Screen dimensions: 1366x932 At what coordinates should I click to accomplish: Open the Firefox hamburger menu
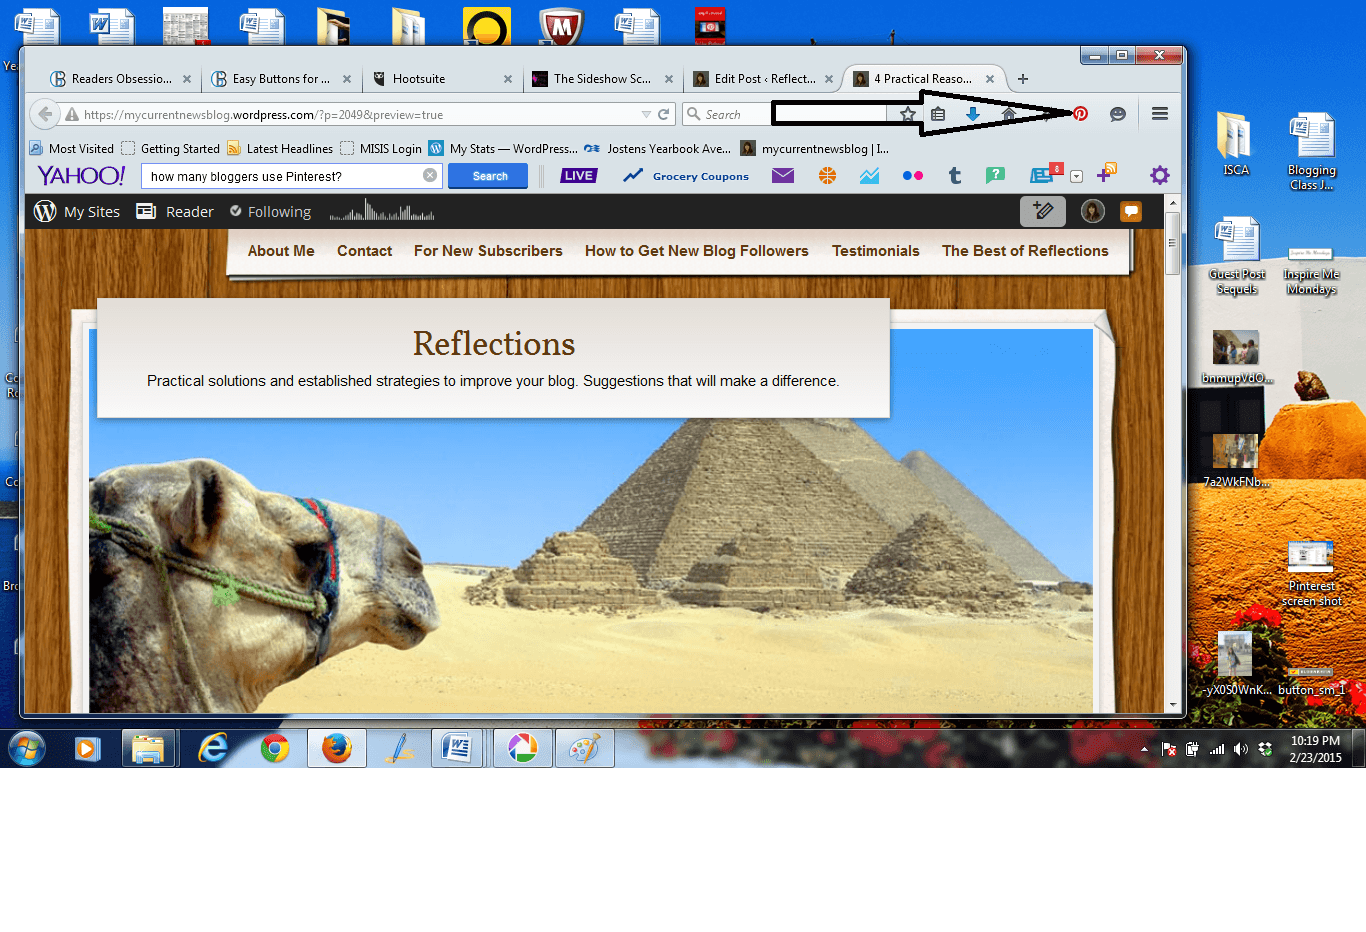pos(1159,114)
